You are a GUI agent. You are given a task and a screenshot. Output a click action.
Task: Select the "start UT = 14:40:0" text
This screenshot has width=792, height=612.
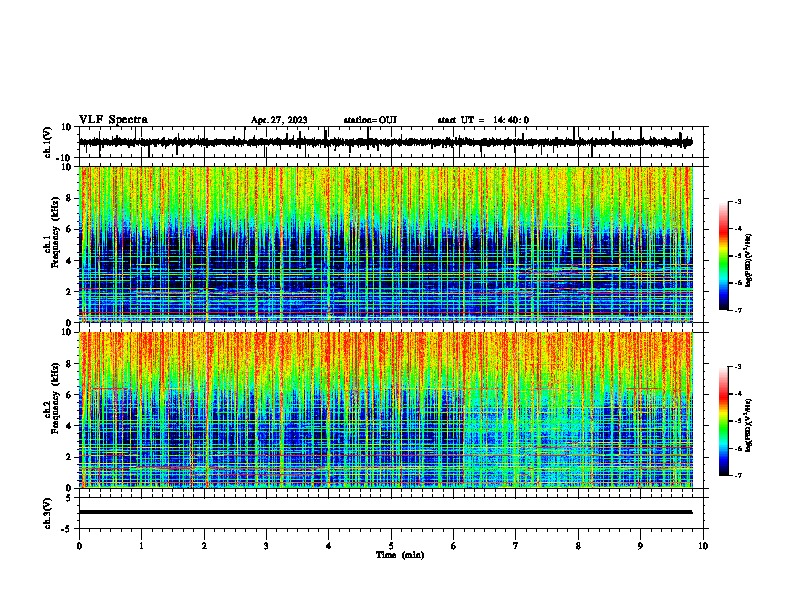click(483, 120)
